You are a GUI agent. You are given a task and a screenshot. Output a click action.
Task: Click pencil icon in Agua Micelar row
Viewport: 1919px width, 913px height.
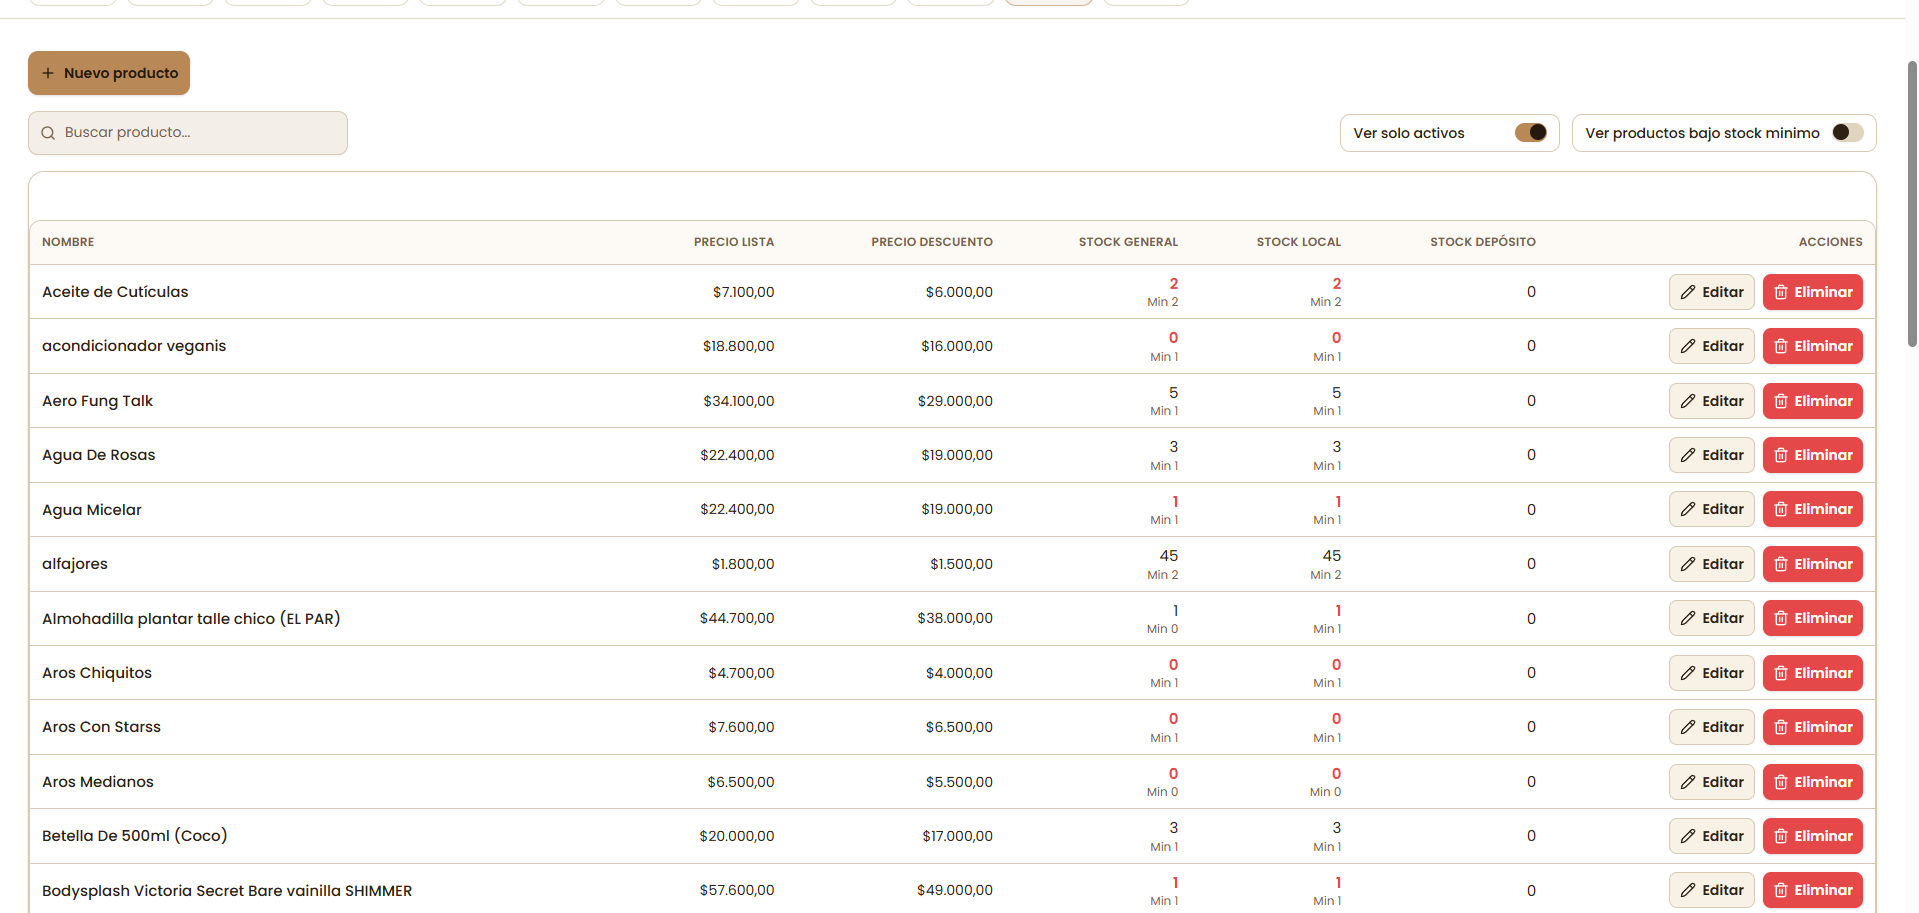pos(1688,509)
